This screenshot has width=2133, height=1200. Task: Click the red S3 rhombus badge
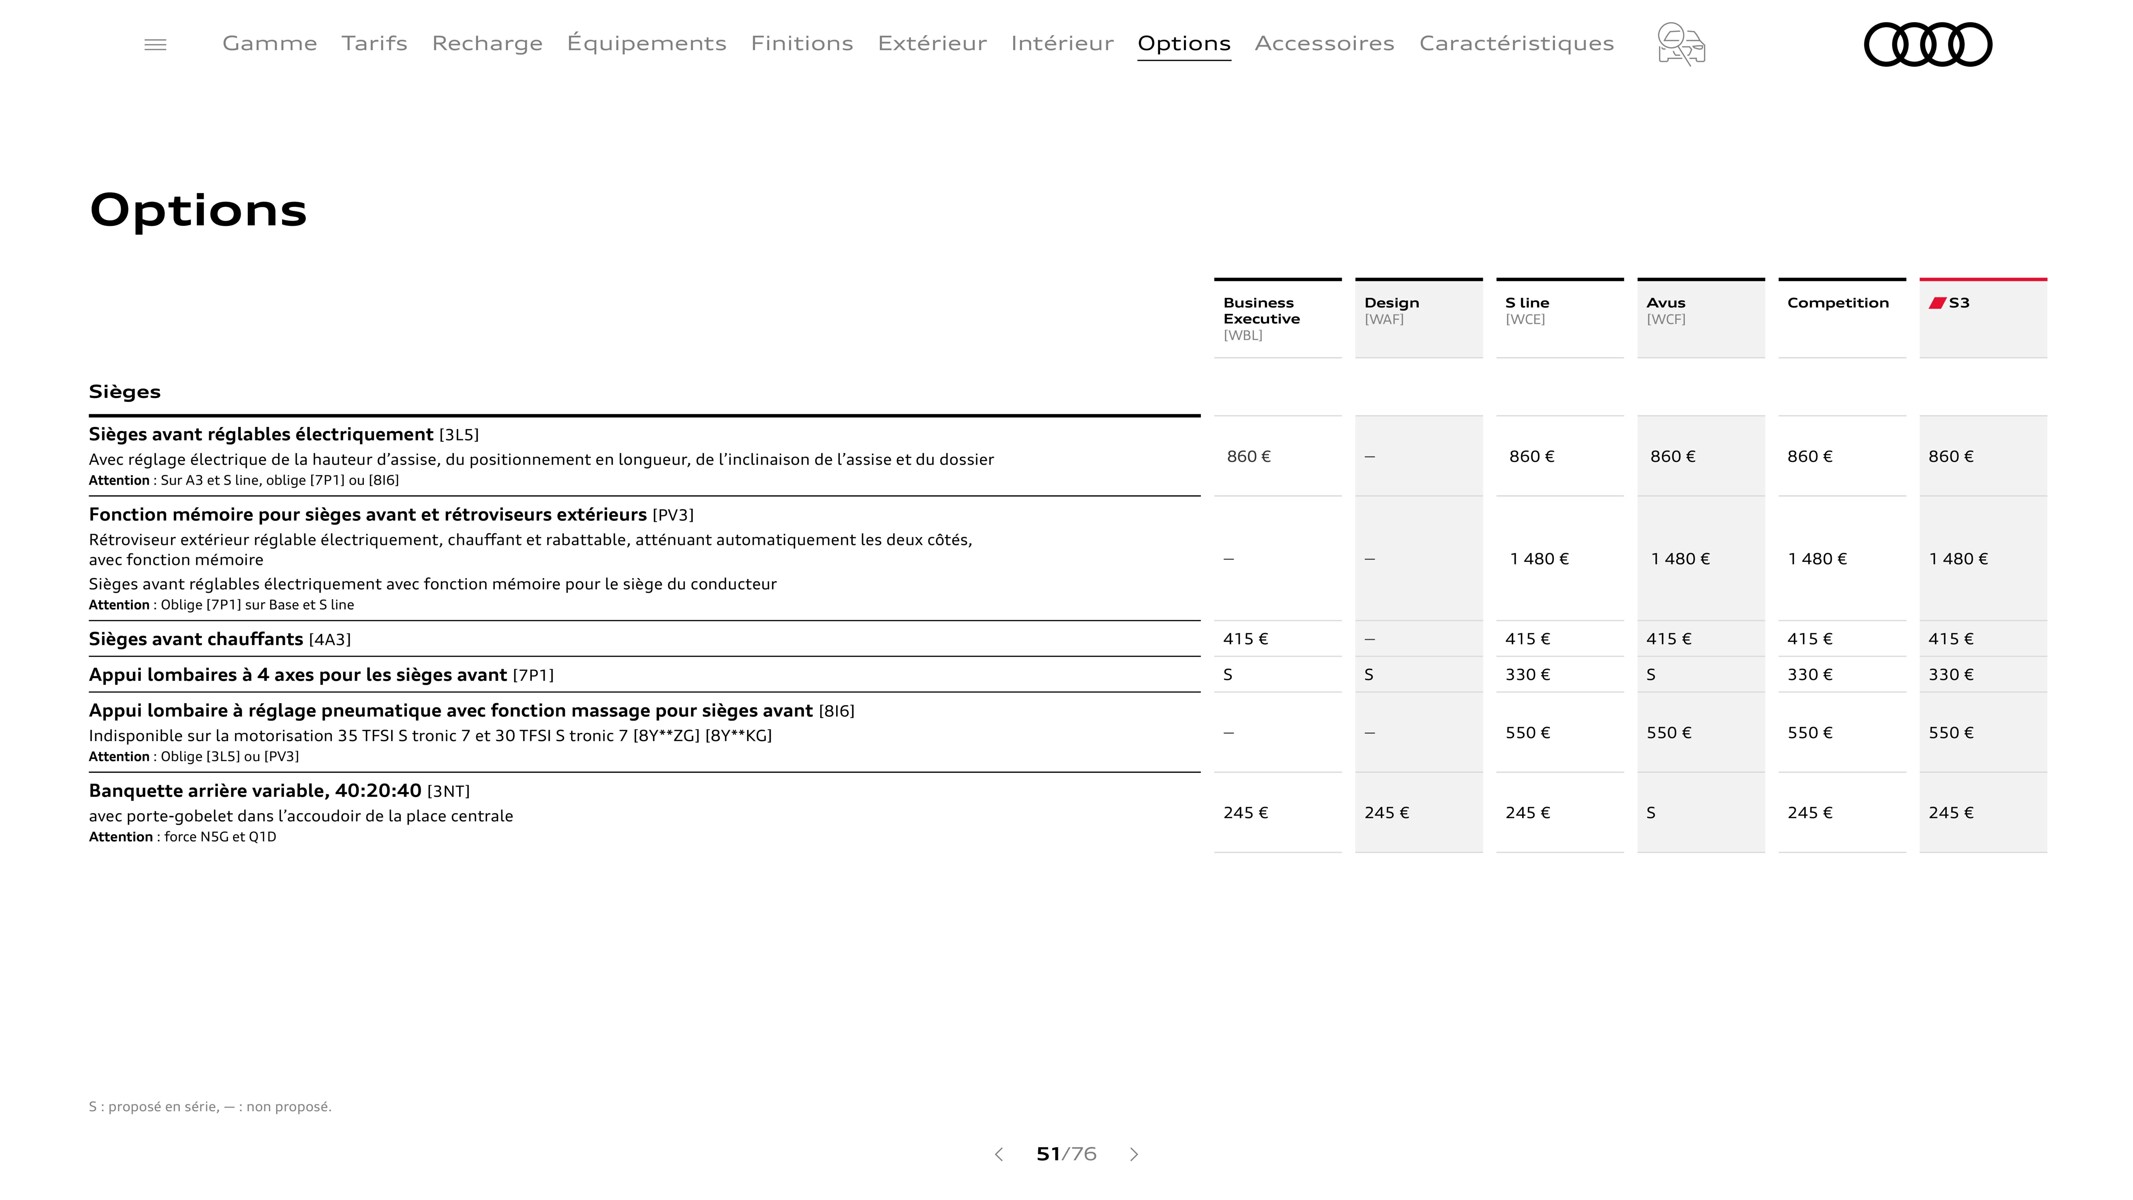1937,303
